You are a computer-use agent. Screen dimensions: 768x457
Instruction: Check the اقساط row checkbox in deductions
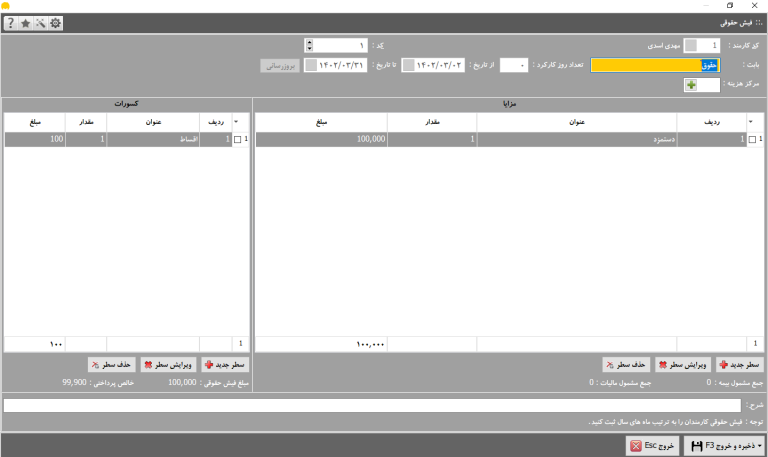coord(238,140)
